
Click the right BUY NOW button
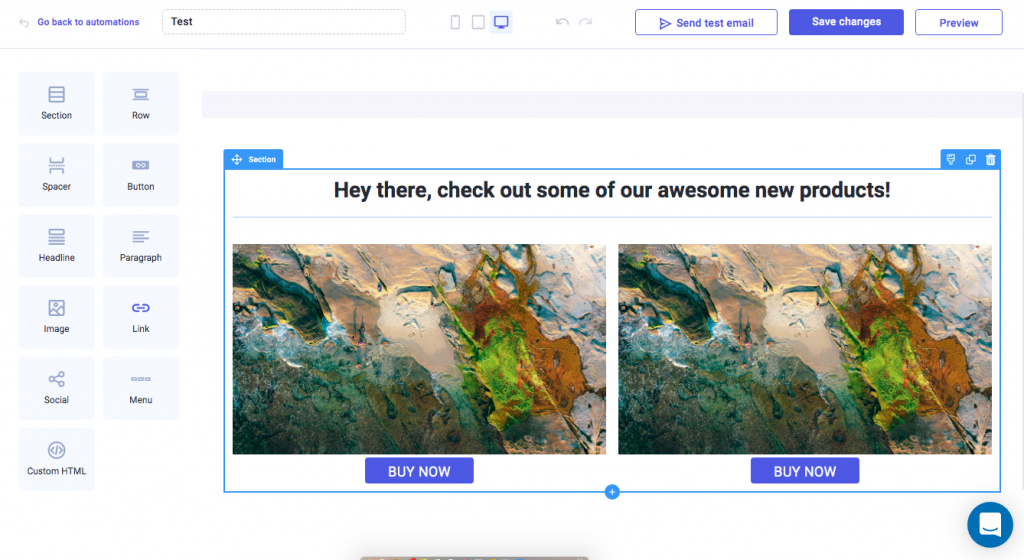(x=805, y=471)
